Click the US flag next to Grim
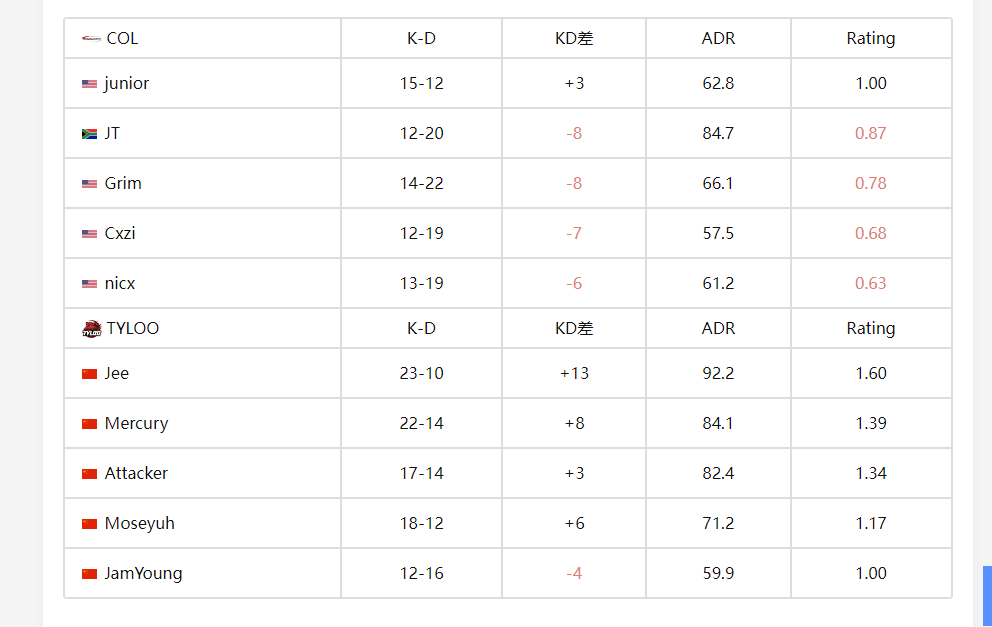The height and width of the screenshot is (627, 992). (x=89, y=184)
